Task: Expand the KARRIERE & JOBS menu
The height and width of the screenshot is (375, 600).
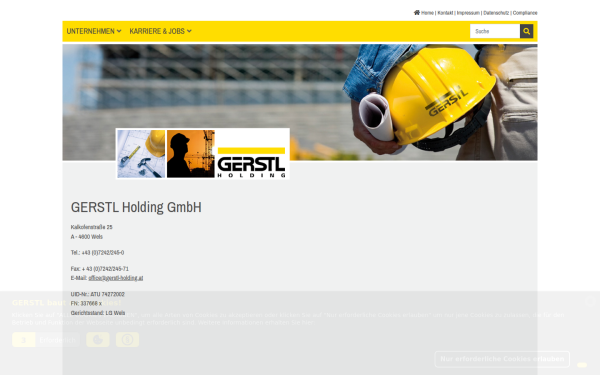Action: (x=160, y=31)
